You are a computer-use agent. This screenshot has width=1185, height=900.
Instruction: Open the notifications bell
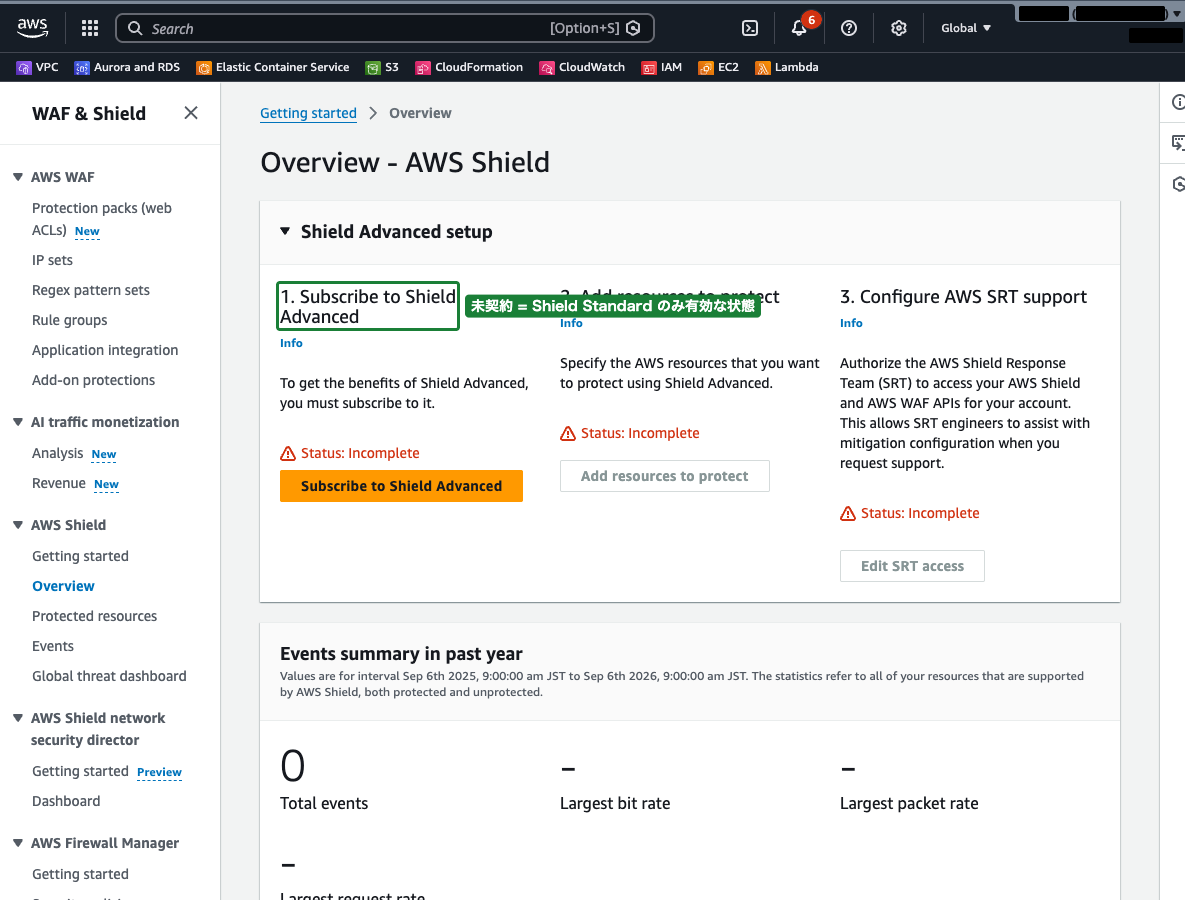click(799, 28)
